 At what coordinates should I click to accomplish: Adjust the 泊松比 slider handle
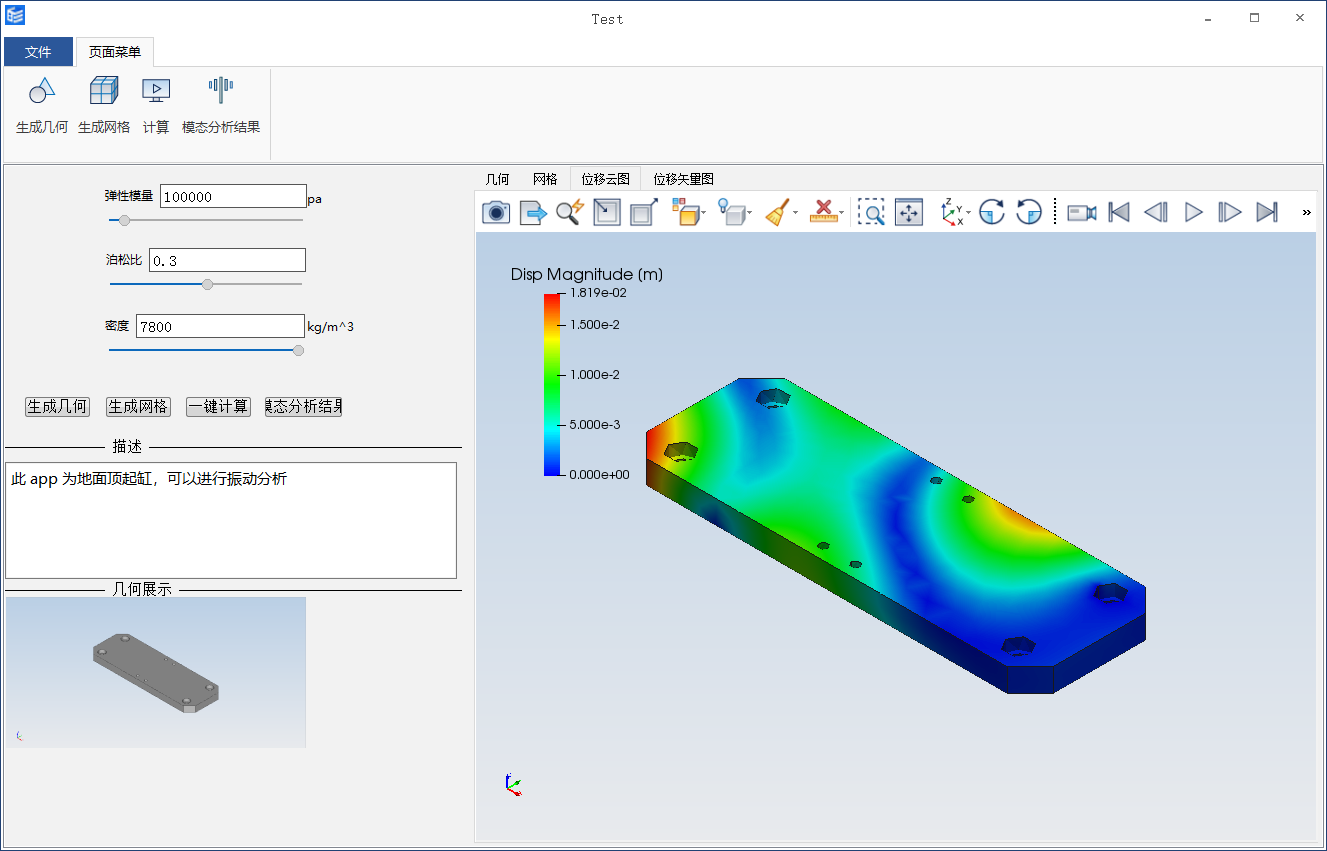point(207,284)
